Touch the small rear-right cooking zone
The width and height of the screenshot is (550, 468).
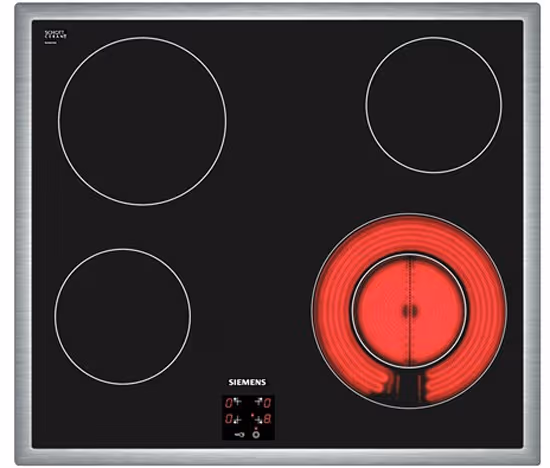click(434, 105)
